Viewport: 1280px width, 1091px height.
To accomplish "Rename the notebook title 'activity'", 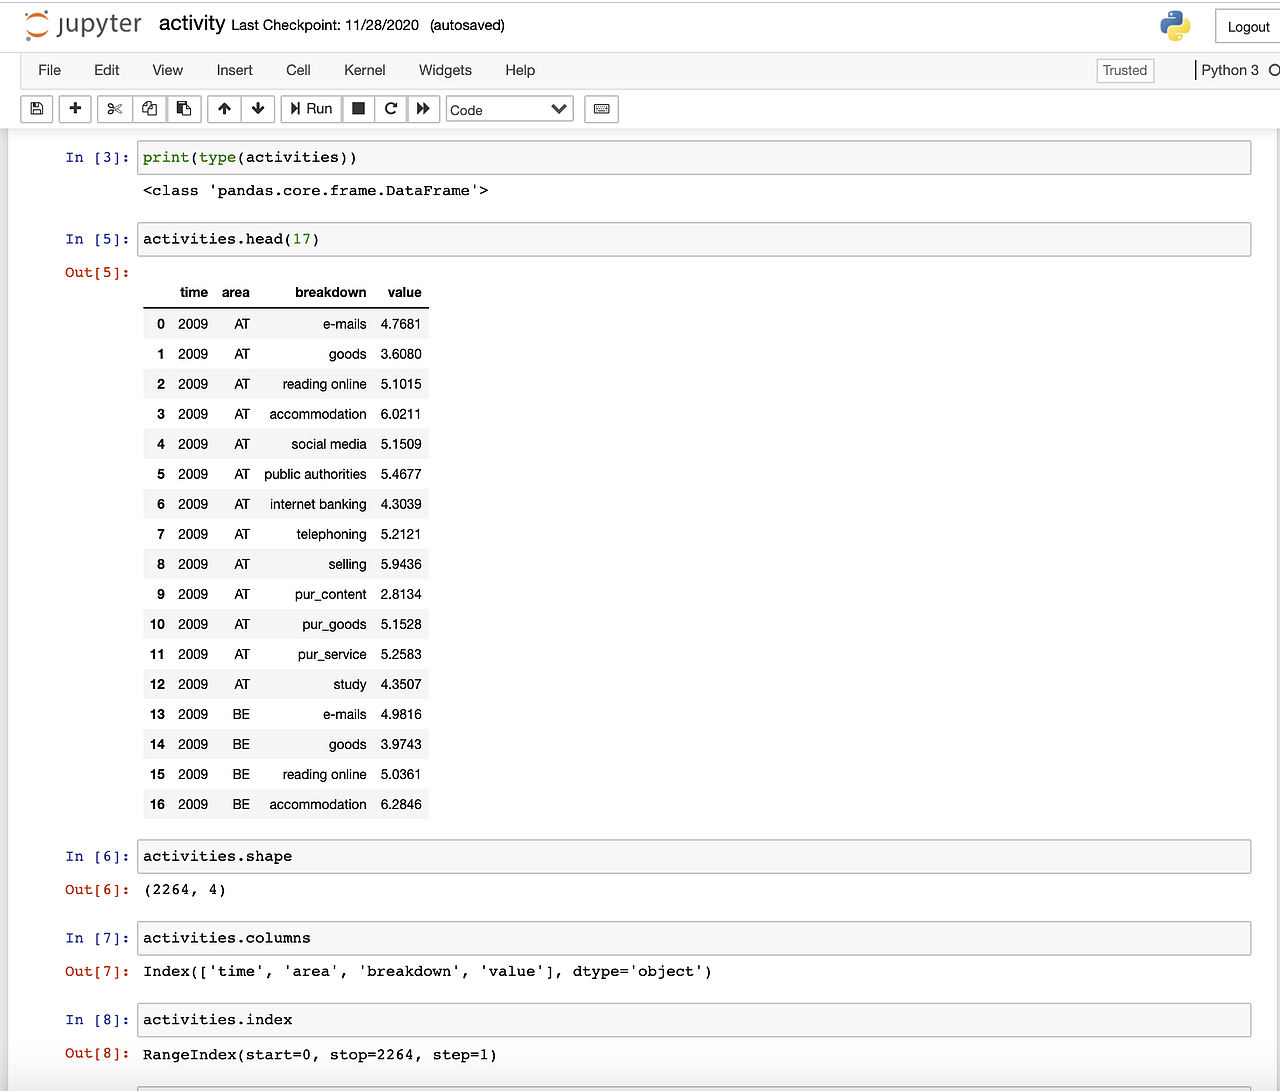I will tap(192, 24).
